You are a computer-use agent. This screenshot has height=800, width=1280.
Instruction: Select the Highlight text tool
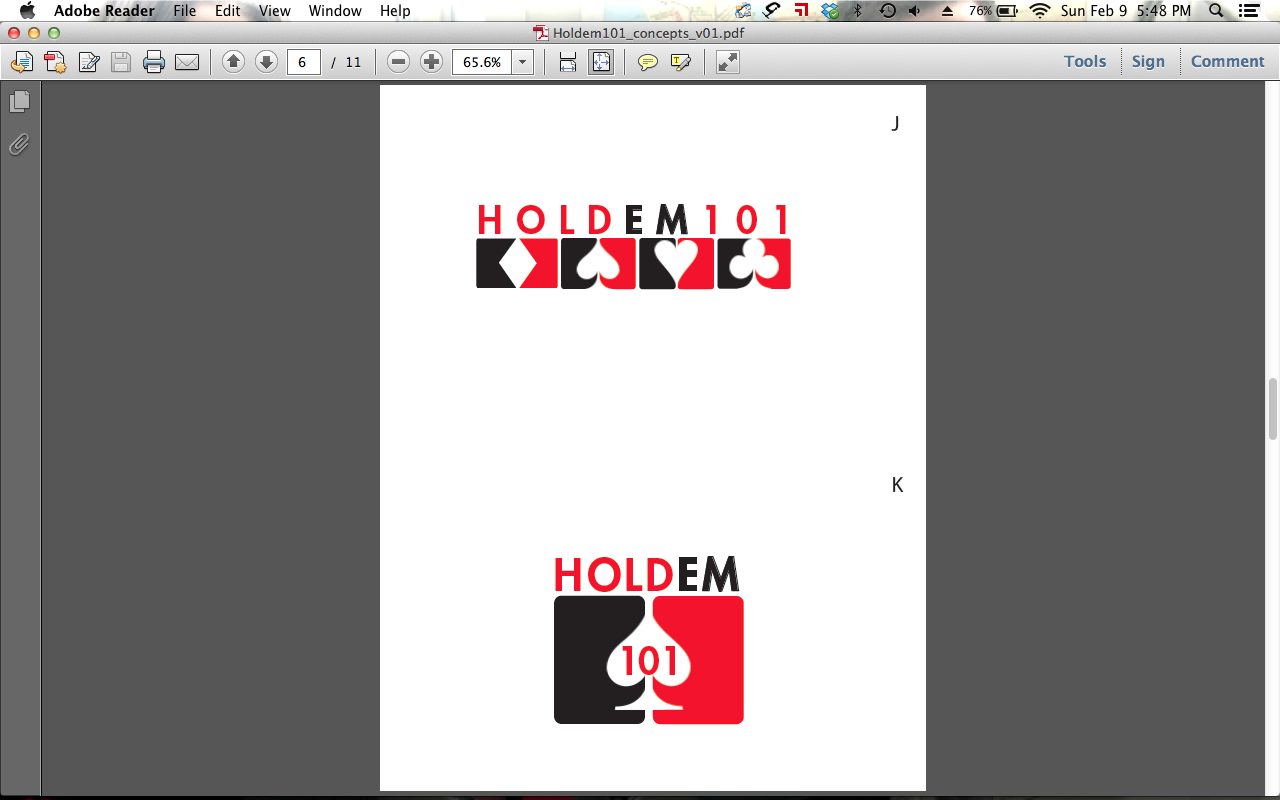pos(681,62)
